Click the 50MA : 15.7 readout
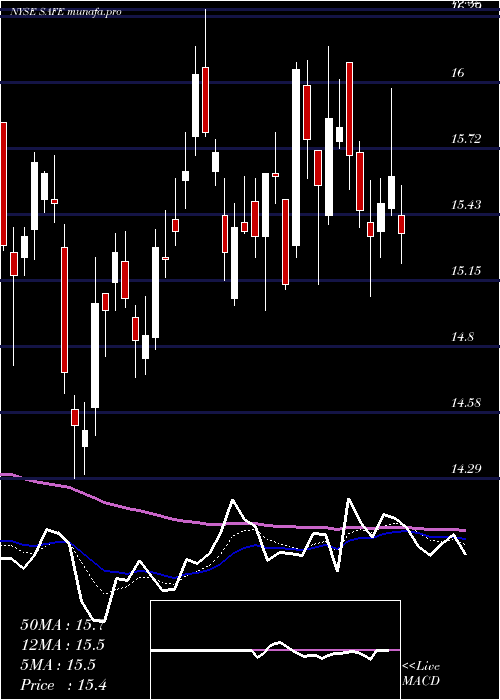Screen dimensions: 500x700 pos(63,625)
